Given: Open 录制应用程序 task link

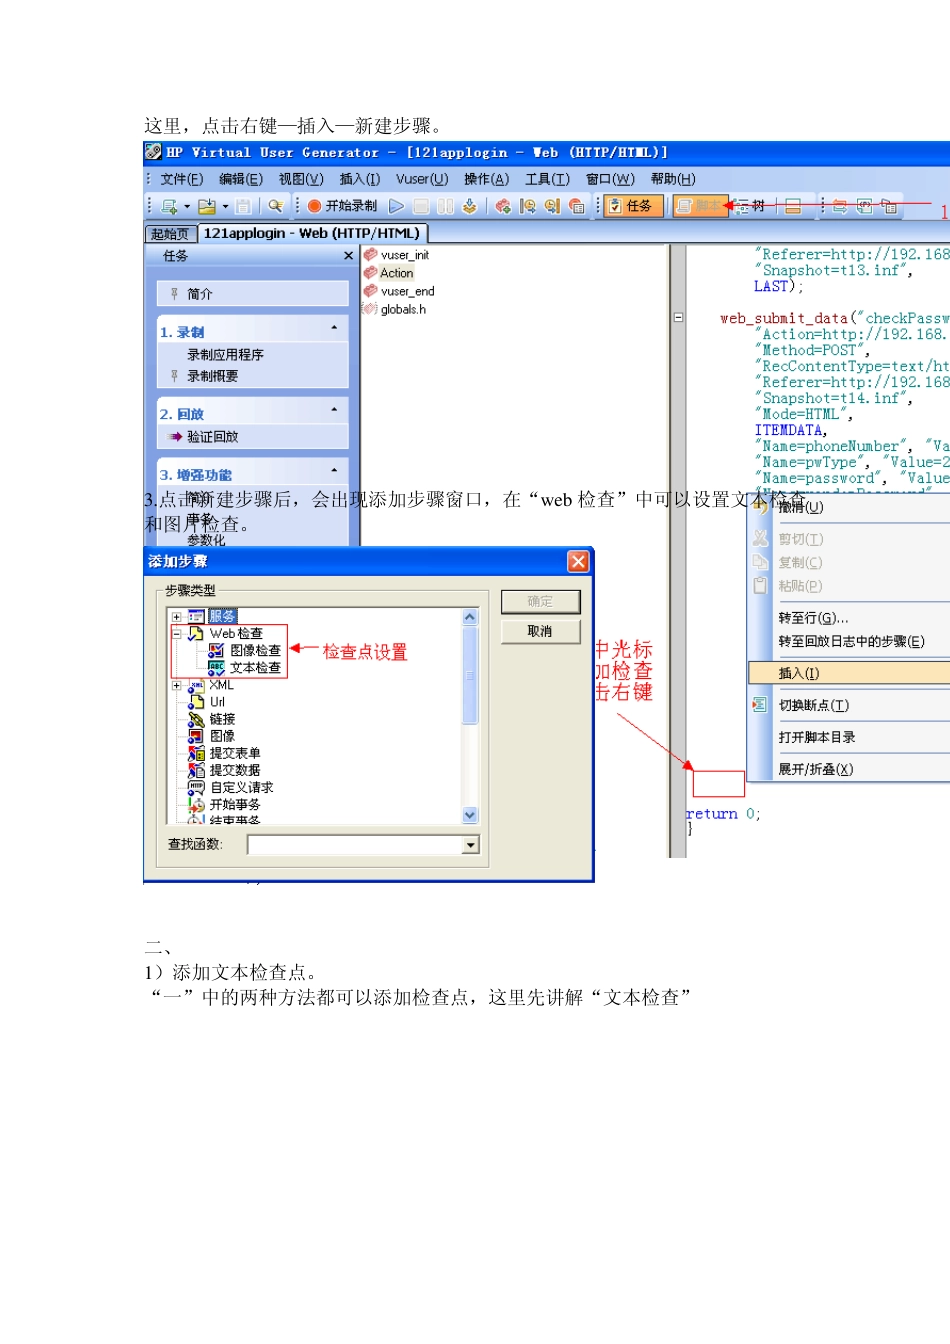Looking at the screenshot, I should tap(225, 355).
